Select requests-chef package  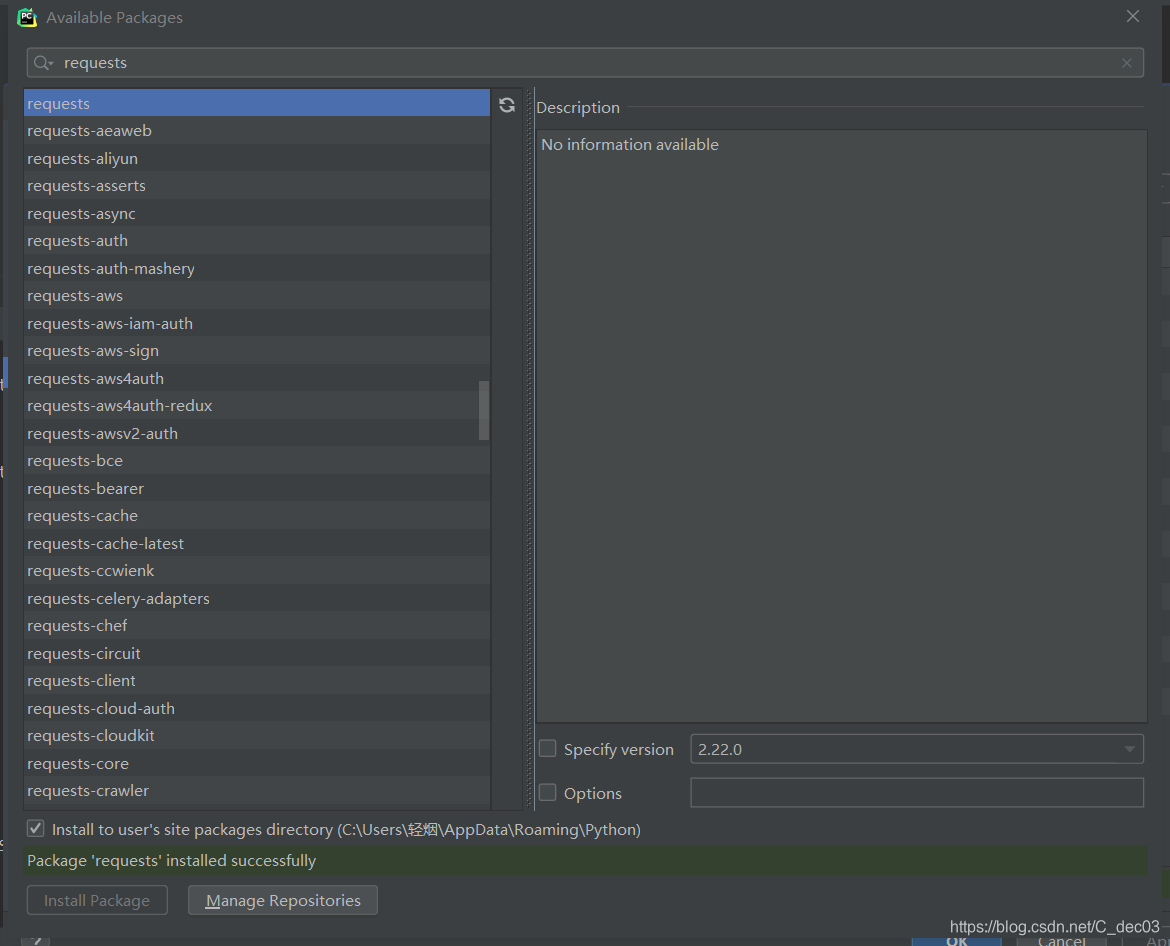257,626
